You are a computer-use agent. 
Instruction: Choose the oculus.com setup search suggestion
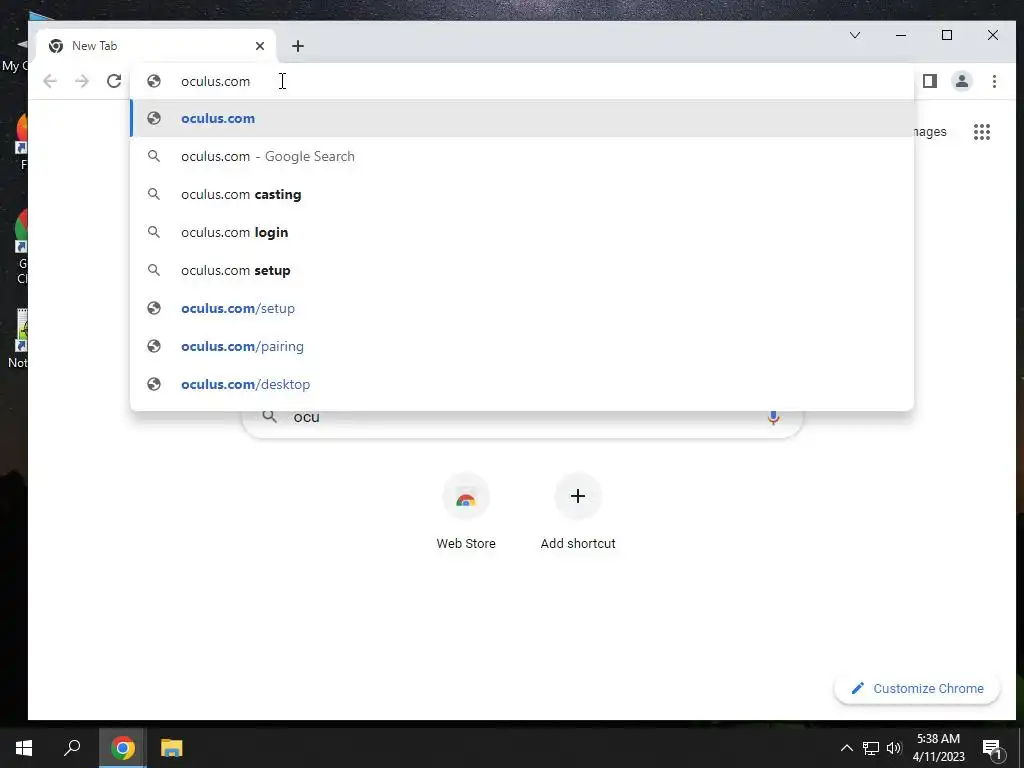coord(522,270)
